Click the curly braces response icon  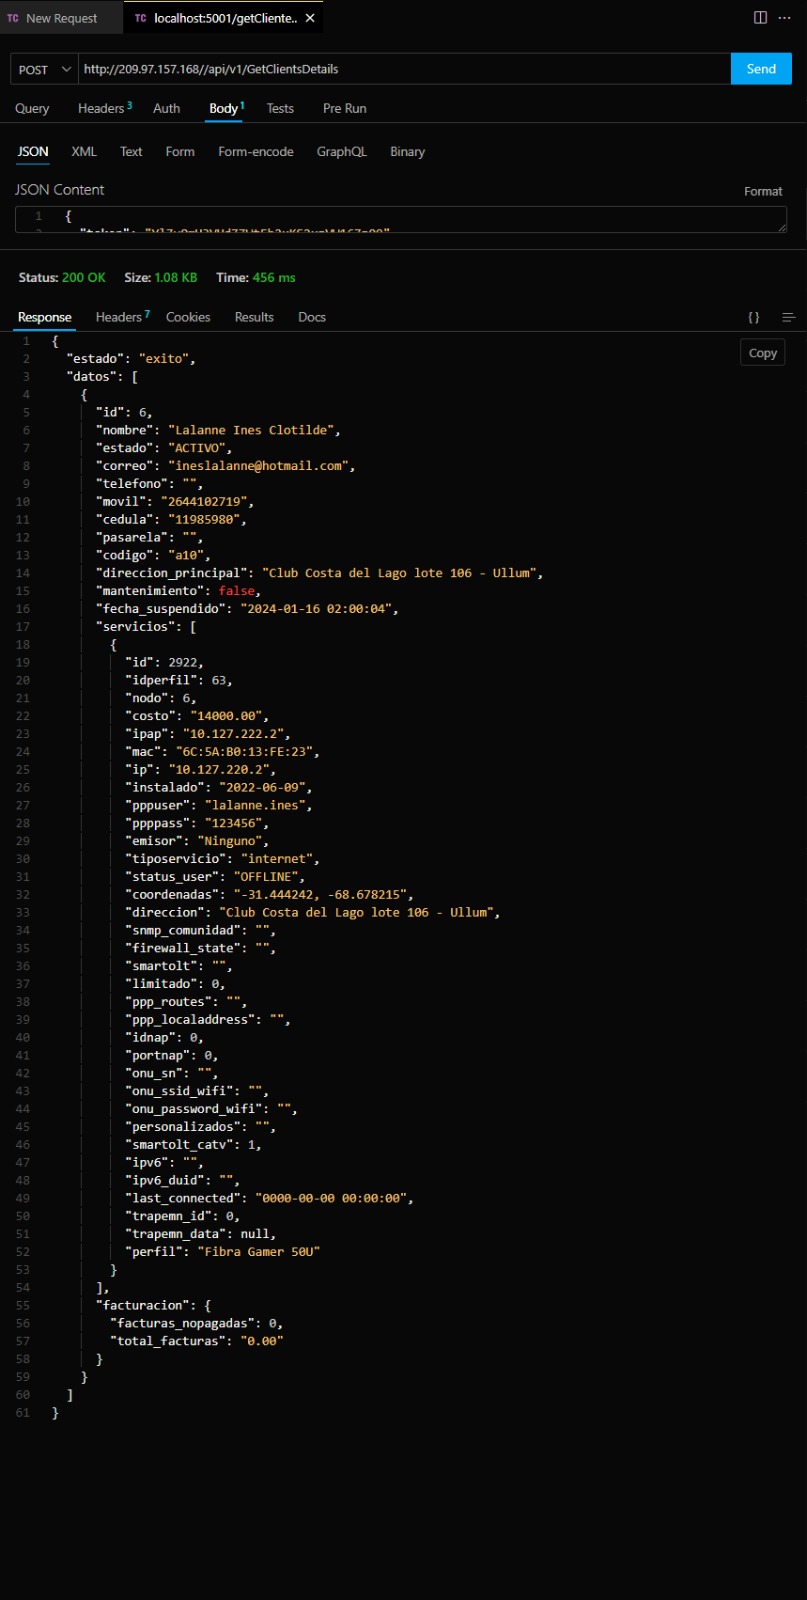pos(754,317)
